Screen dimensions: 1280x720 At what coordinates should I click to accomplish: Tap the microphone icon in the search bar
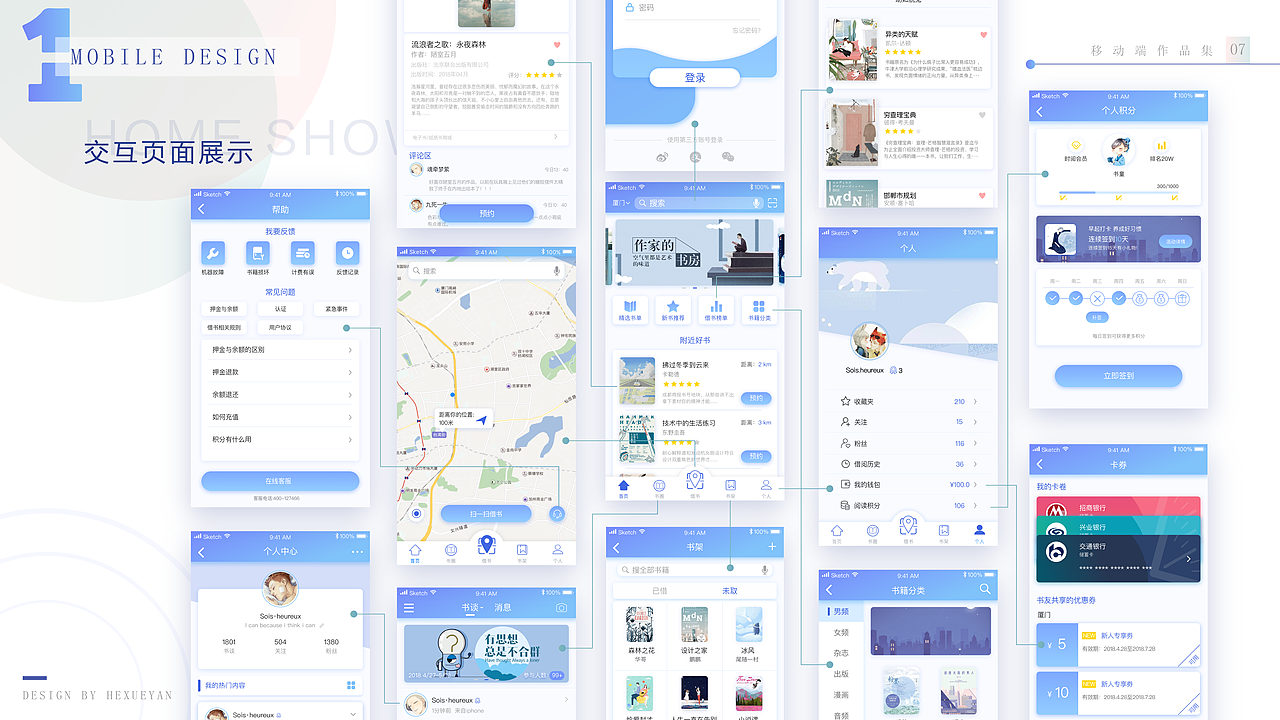[756, 203]
